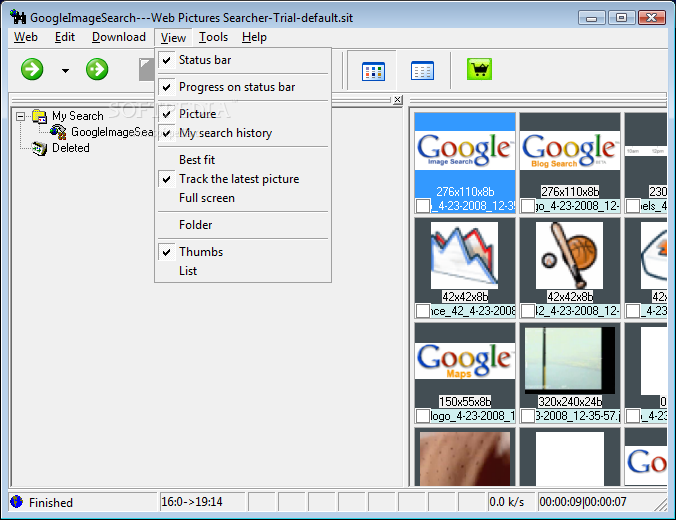
Task: Select GoogleImageSea tree item
Action: (112, 132)
